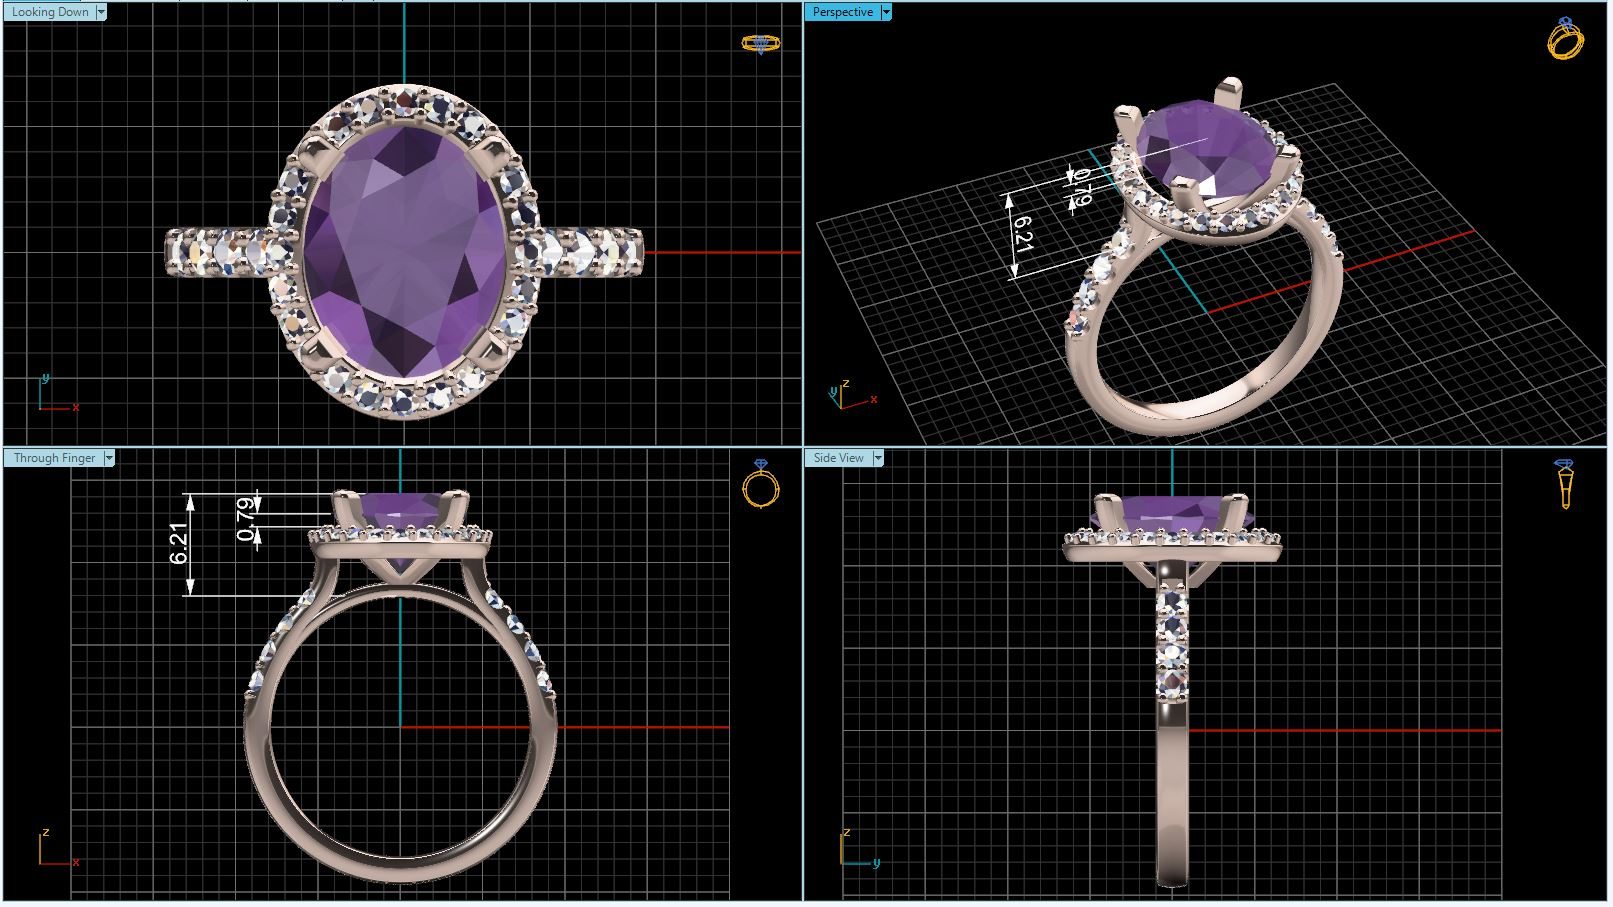Expand the Perspective viewport dropdown menu
The image size is (1613, 907).
click(x=885, y=12)
